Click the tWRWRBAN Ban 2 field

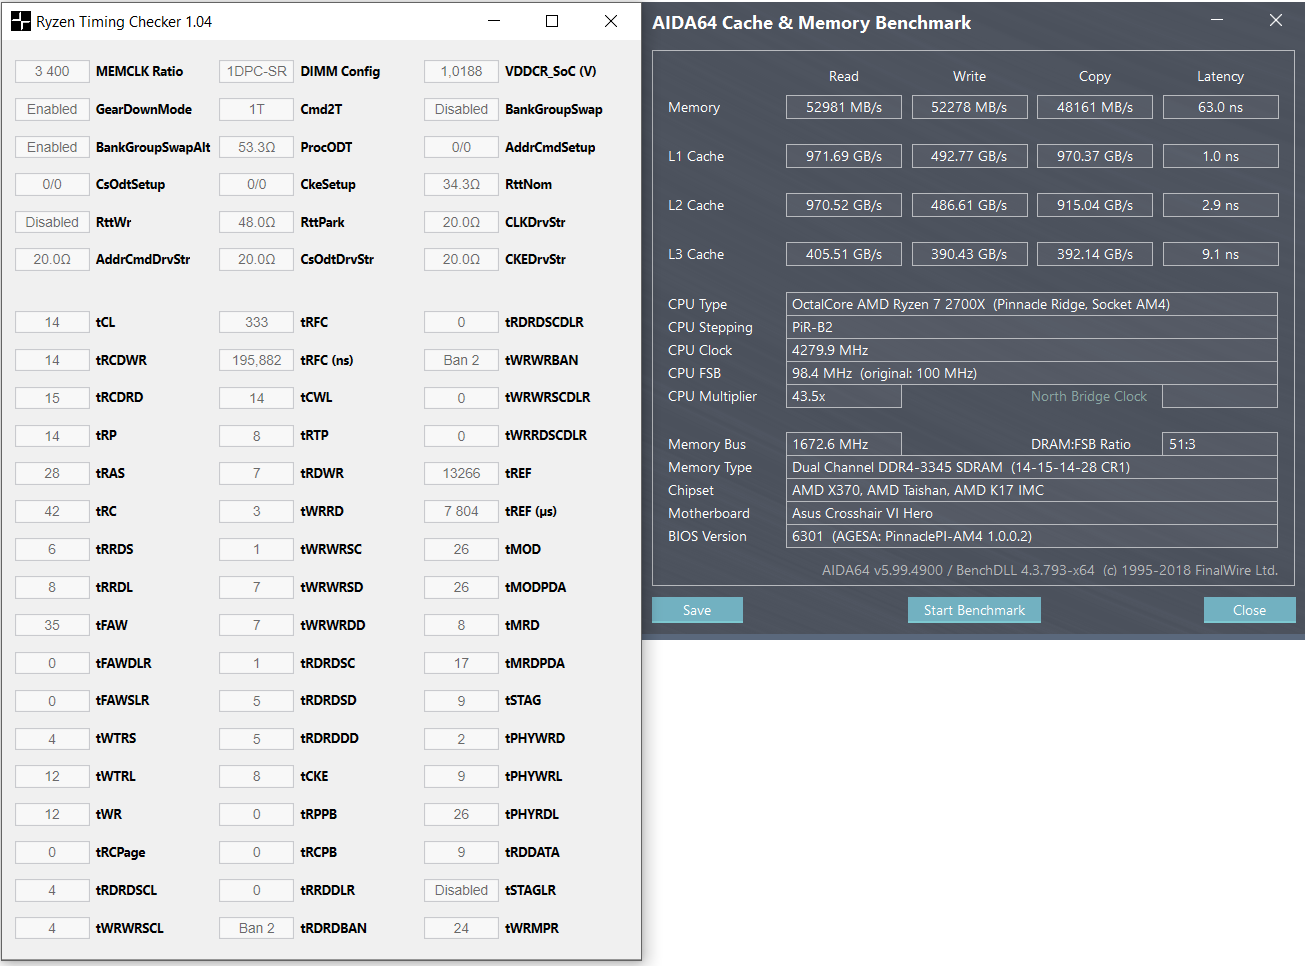(x=461, y=360)
